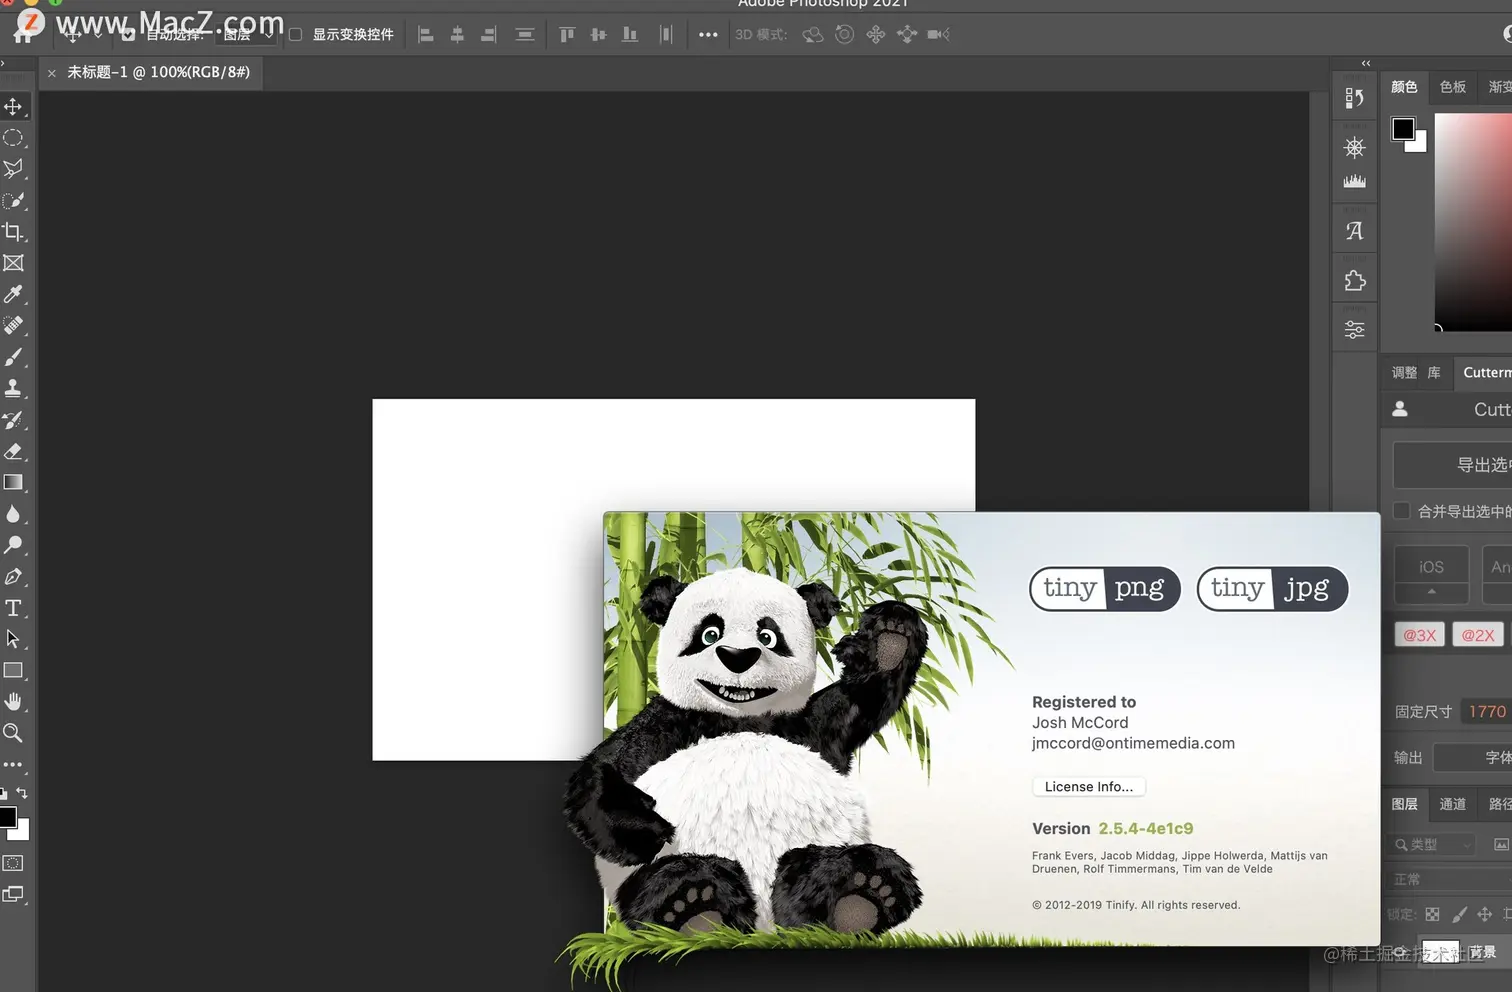Toggle lock position icon
Viewport: 1512px width, 992px height.
(1484, 914)
